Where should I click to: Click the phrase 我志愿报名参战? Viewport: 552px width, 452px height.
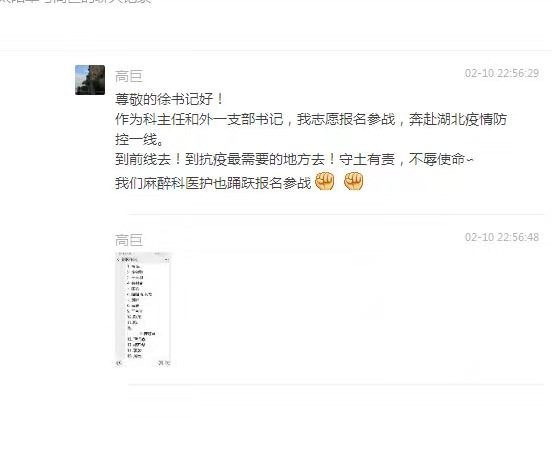coord(346,119)
